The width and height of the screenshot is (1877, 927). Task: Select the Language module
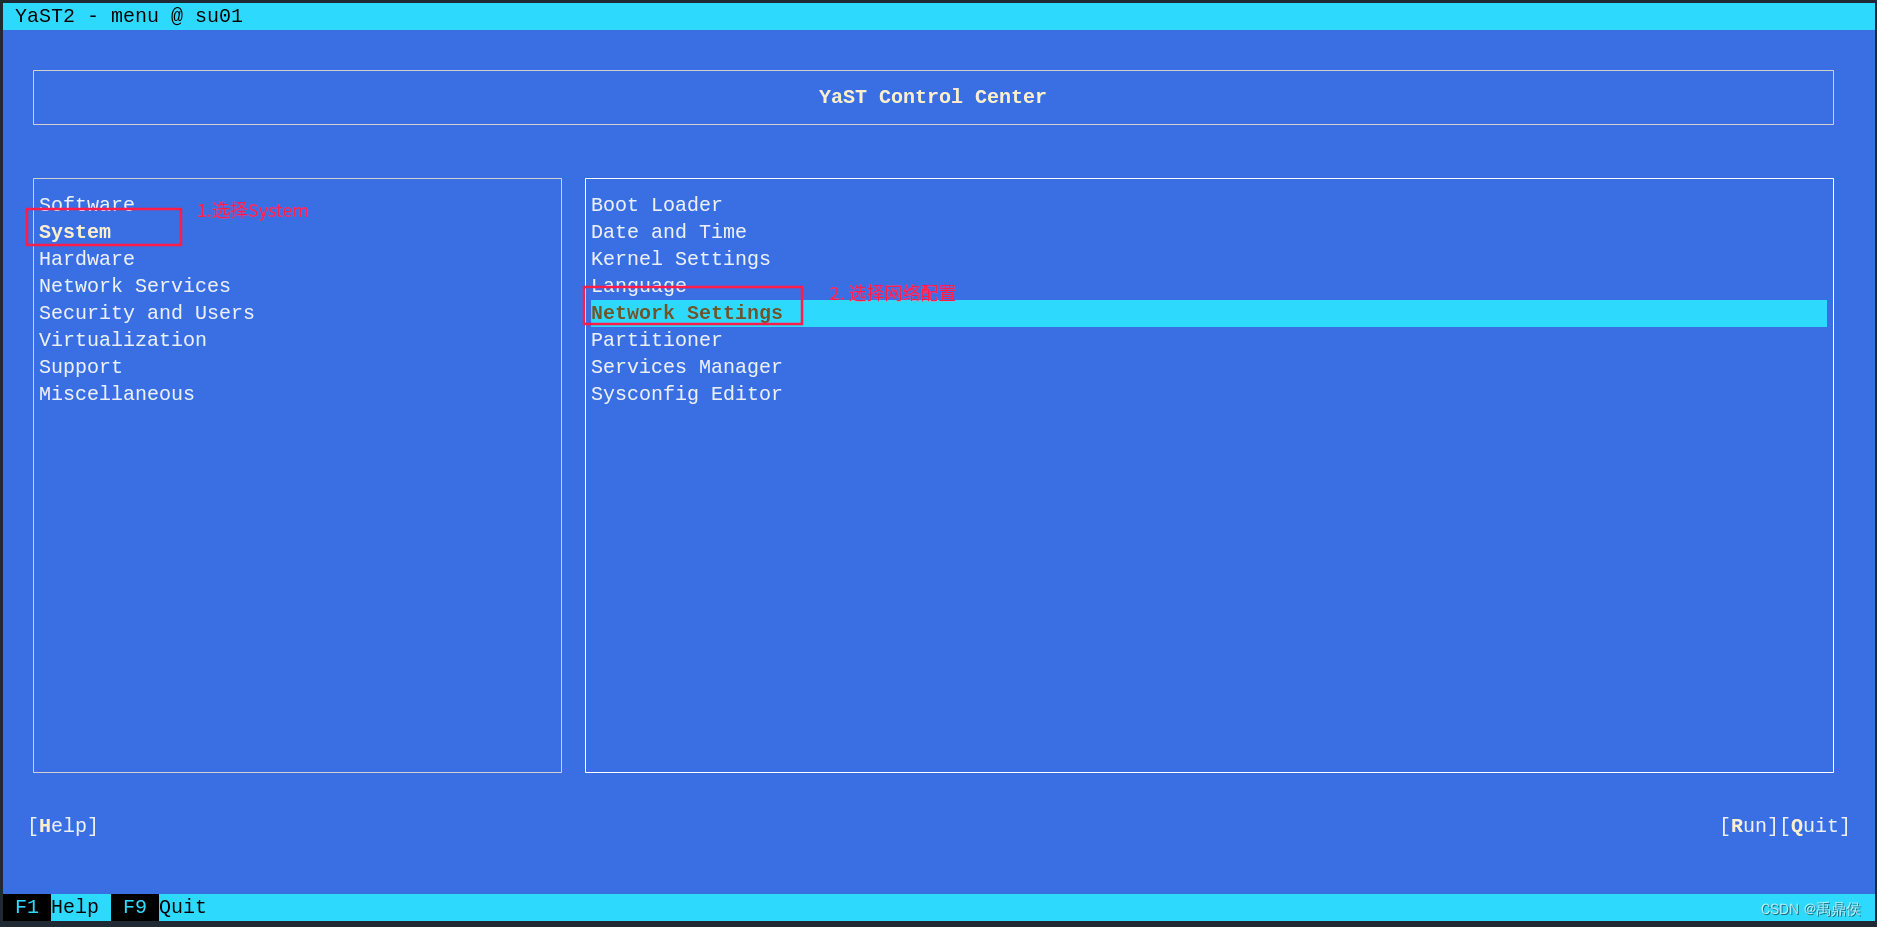(x=639, y=286)
